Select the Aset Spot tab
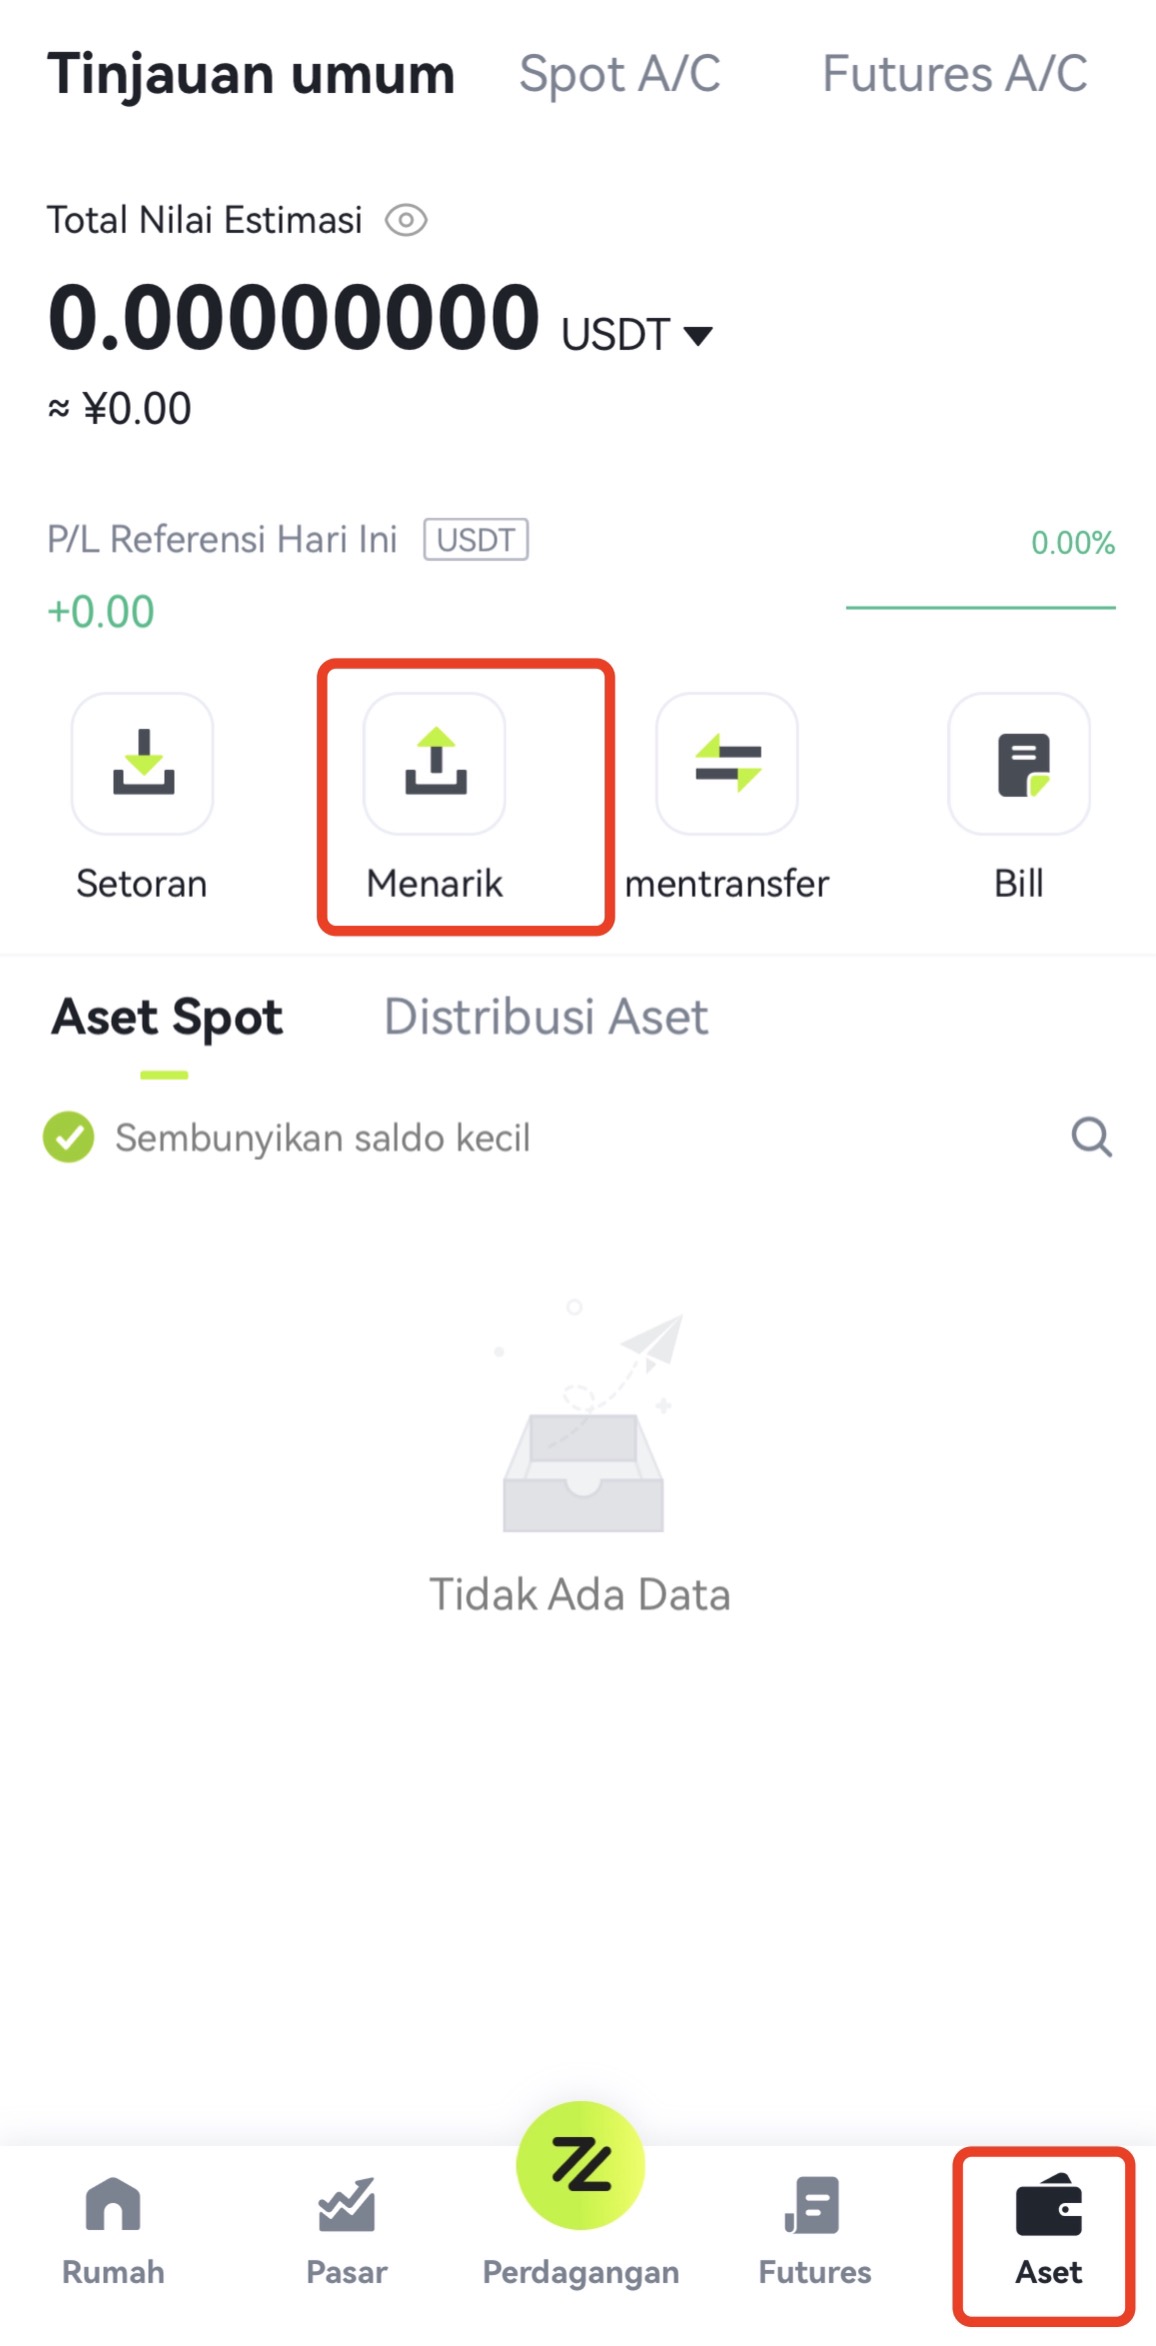 tap(167, 1018)
